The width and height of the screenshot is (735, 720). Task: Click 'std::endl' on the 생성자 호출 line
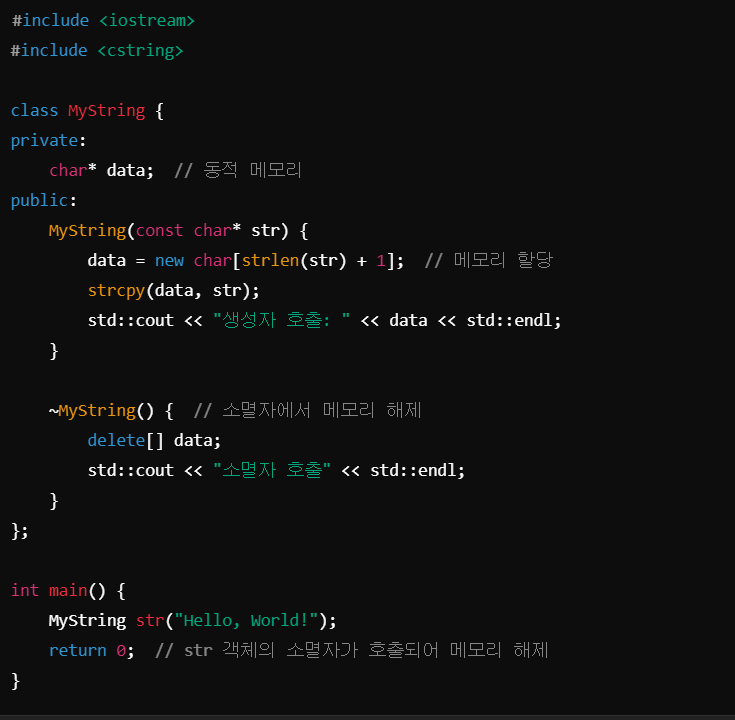(509, 321)
